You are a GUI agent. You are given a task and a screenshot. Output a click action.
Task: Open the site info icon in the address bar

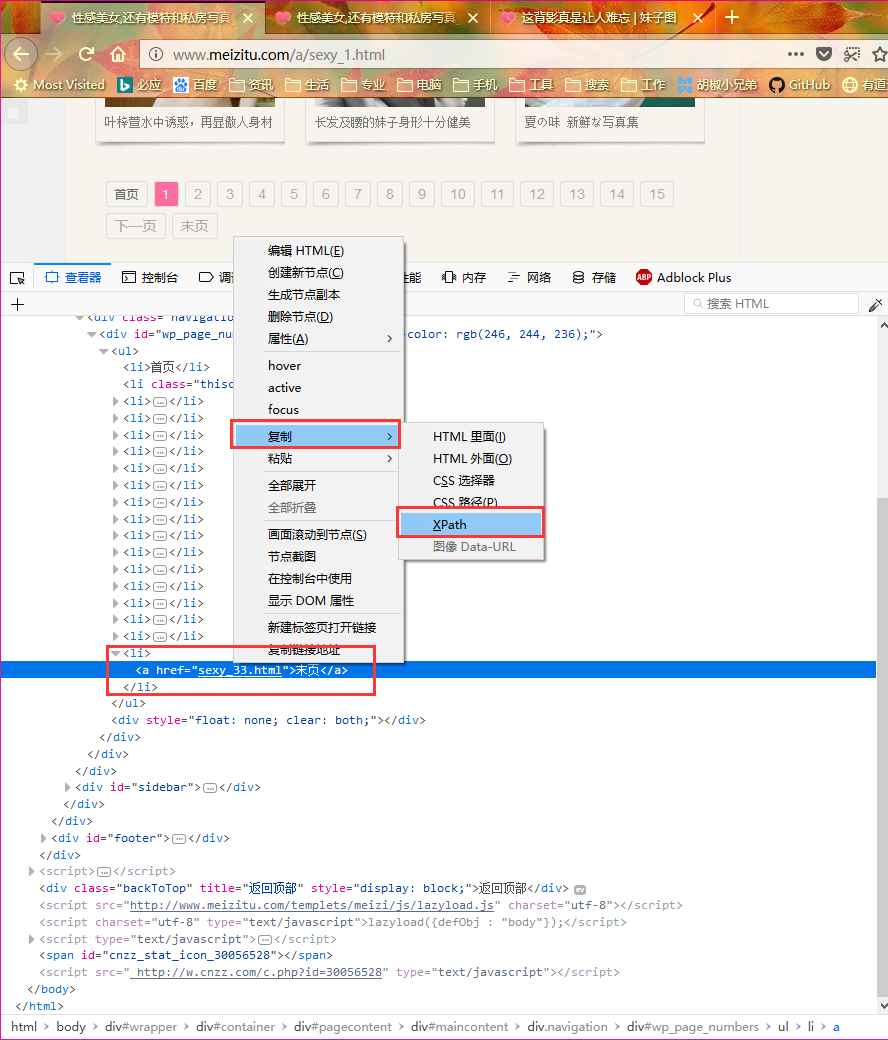(x=155, y=54)
